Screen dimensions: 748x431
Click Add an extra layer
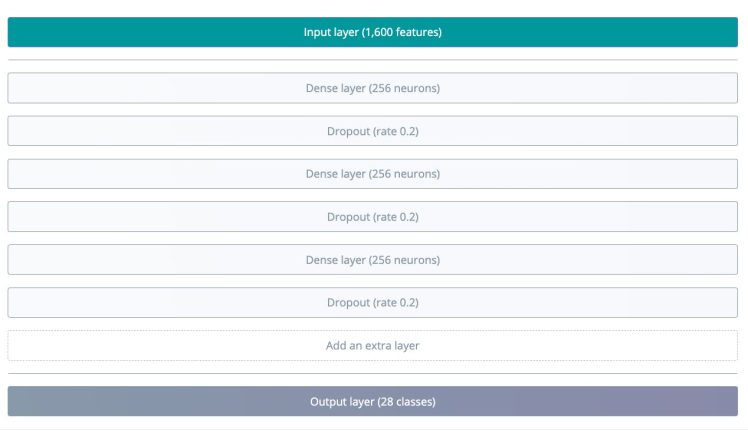coord(373,346)
